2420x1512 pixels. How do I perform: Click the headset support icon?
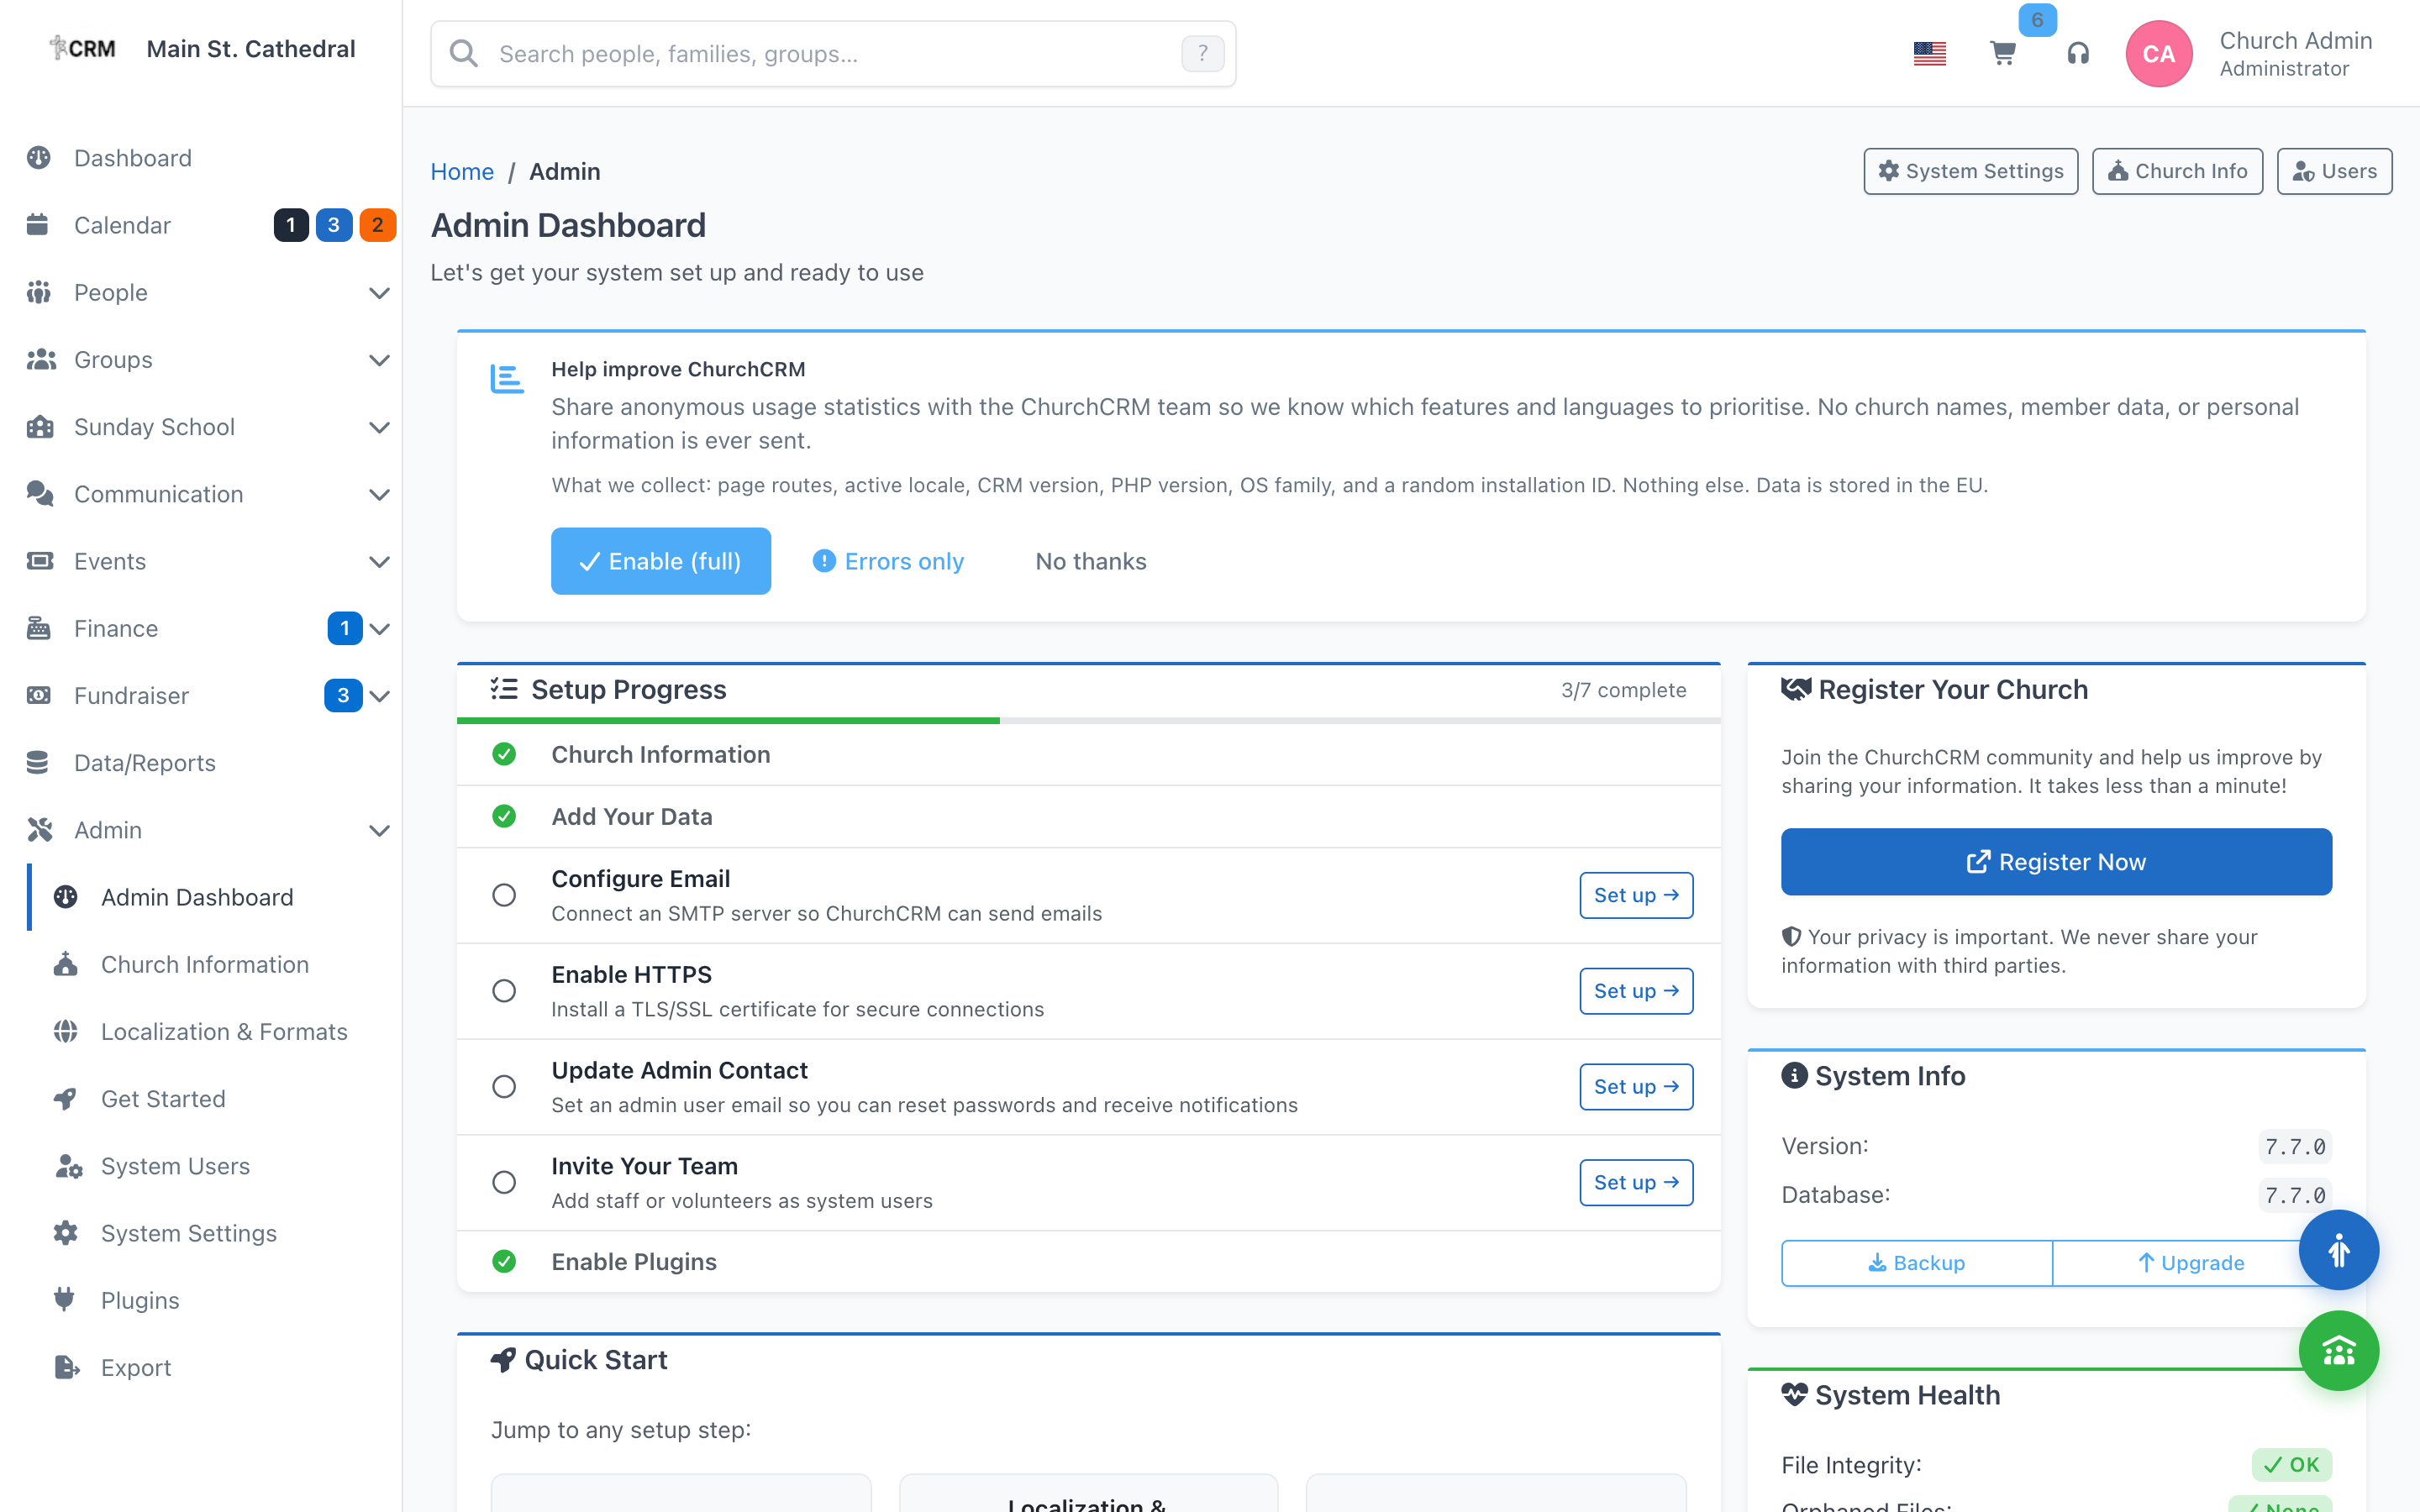2078,53
